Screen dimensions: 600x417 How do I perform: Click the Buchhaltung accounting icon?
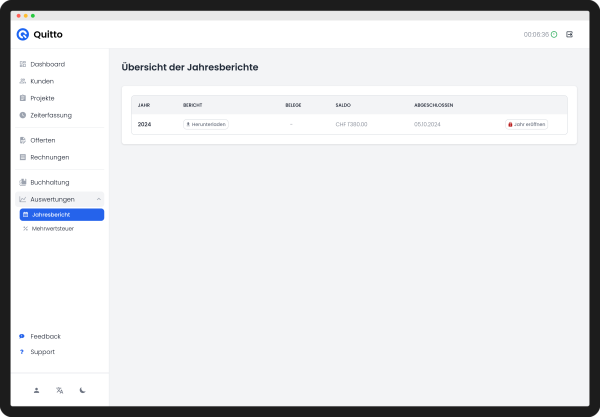click(x=23, y=182)
